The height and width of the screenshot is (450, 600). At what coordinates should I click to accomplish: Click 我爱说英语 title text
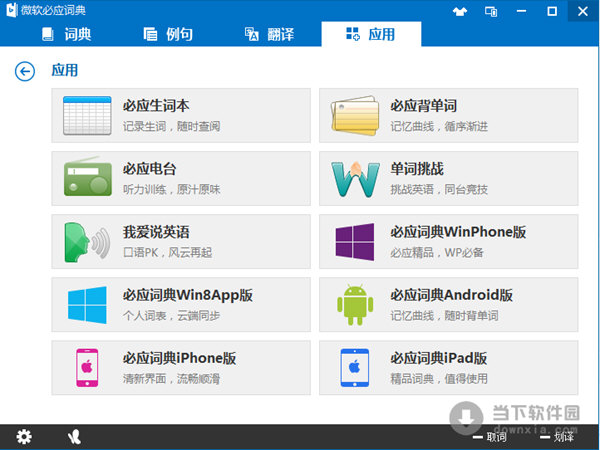tap(156, 232)
